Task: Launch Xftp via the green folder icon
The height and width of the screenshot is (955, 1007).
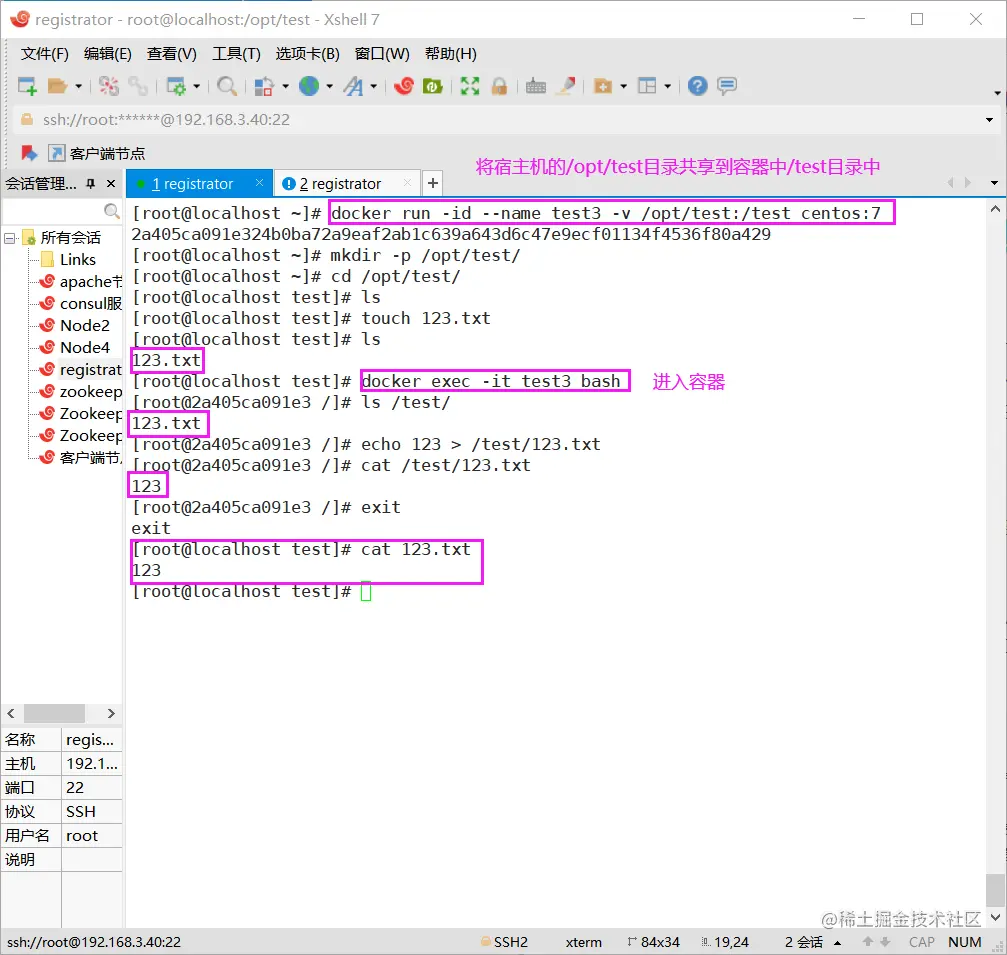Action: tap(432, 85)
